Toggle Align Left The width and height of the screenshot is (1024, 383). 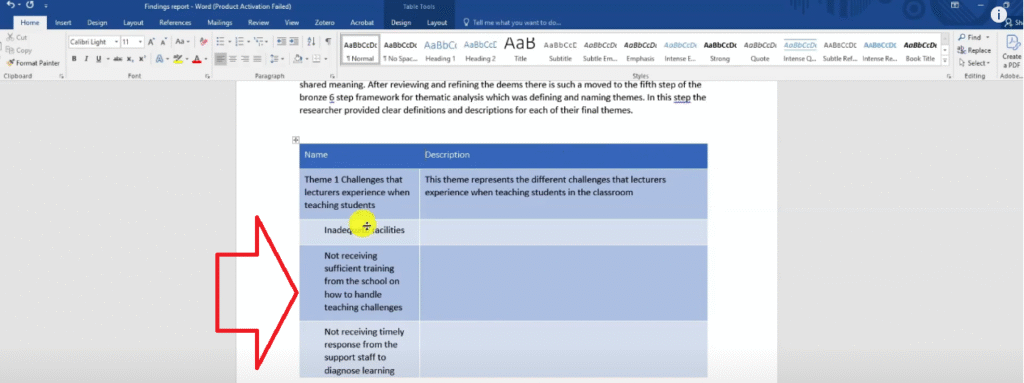pyautogui.click(x=221, y=59)
